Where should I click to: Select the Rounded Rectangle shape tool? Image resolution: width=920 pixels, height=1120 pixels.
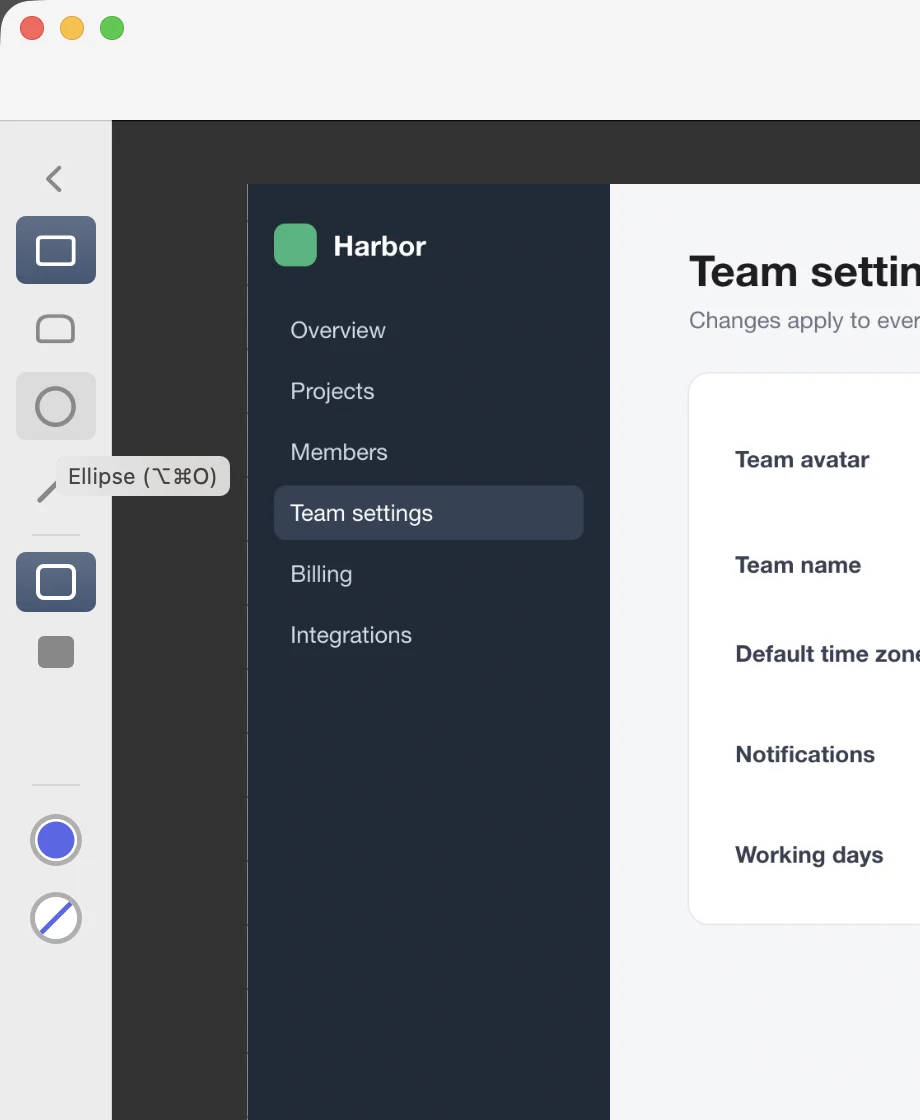56,329
